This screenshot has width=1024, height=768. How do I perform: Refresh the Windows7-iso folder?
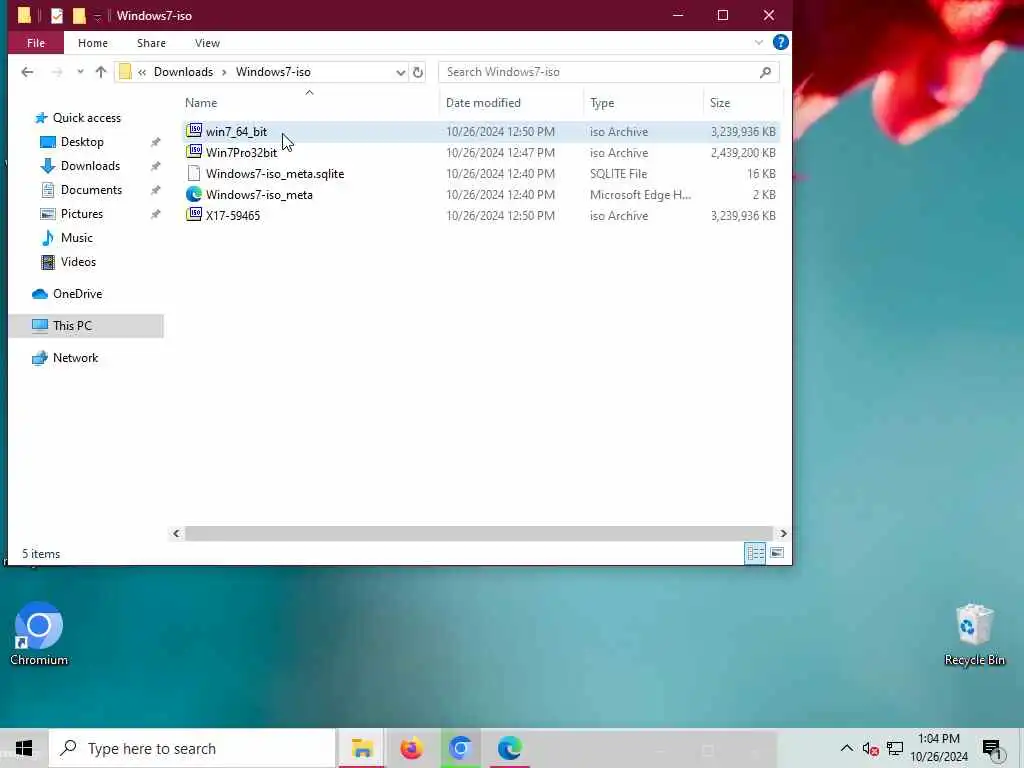[x=418, y=72]
